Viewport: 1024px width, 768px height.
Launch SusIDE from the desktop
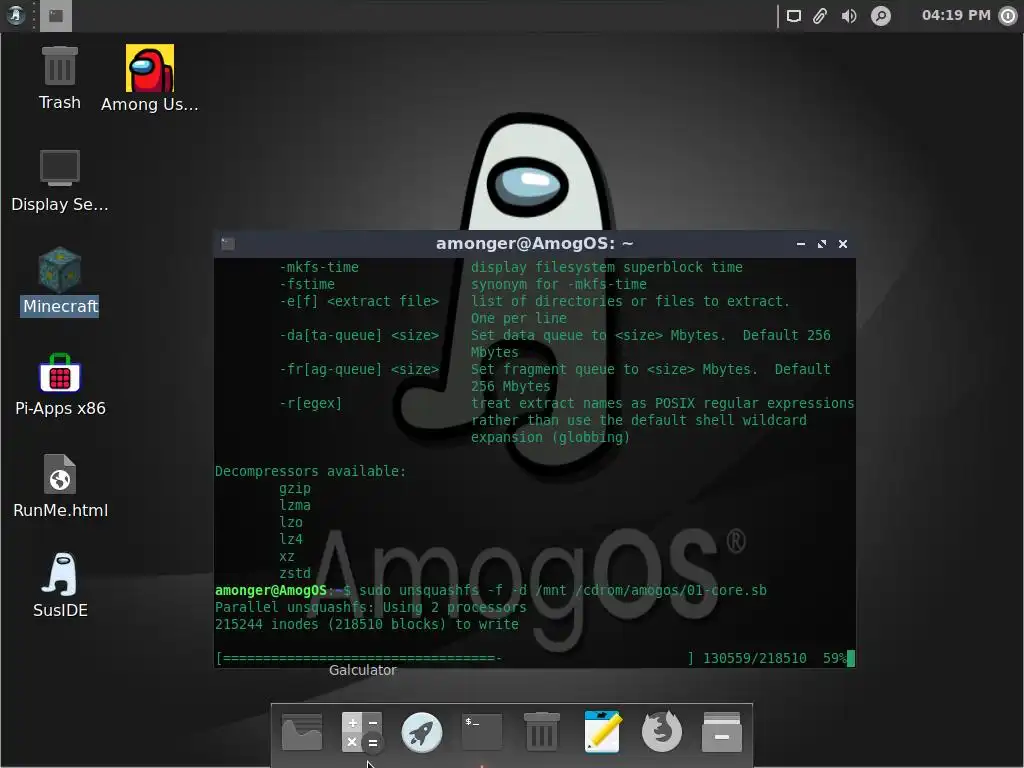point(59,586)
